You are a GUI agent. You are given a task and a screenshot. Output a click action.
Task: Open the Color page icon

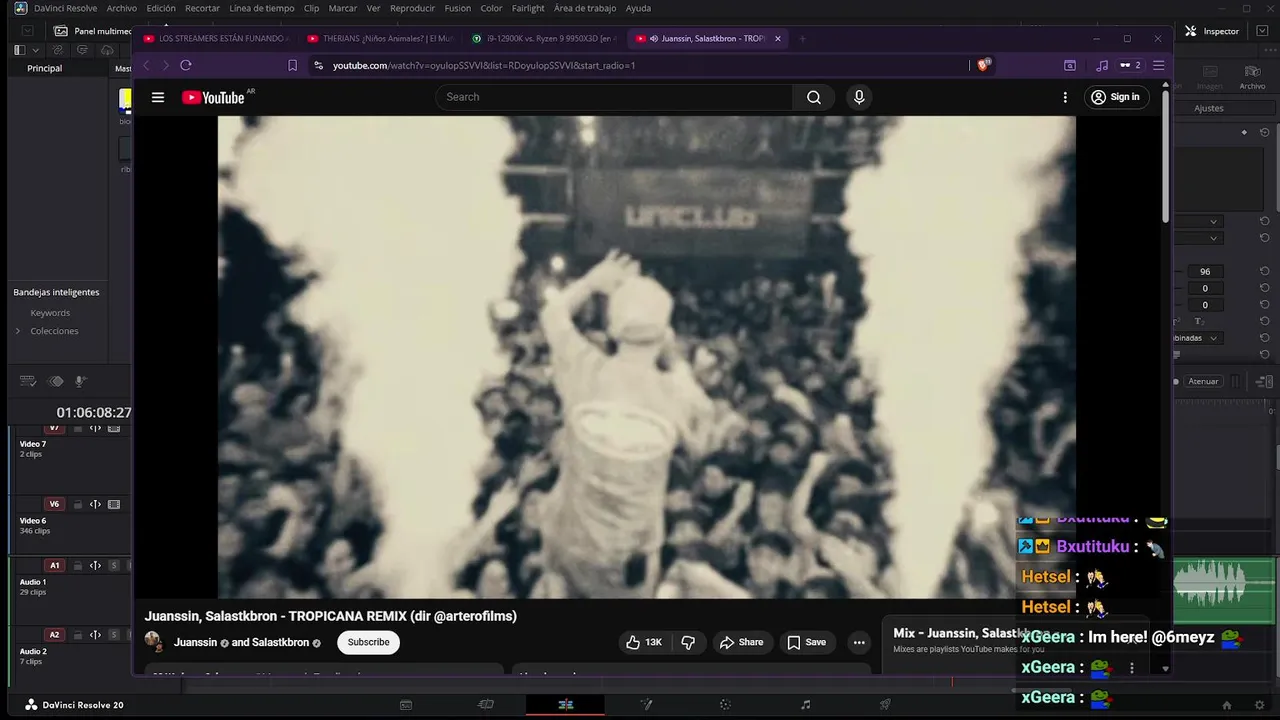(x=725, y=705)
